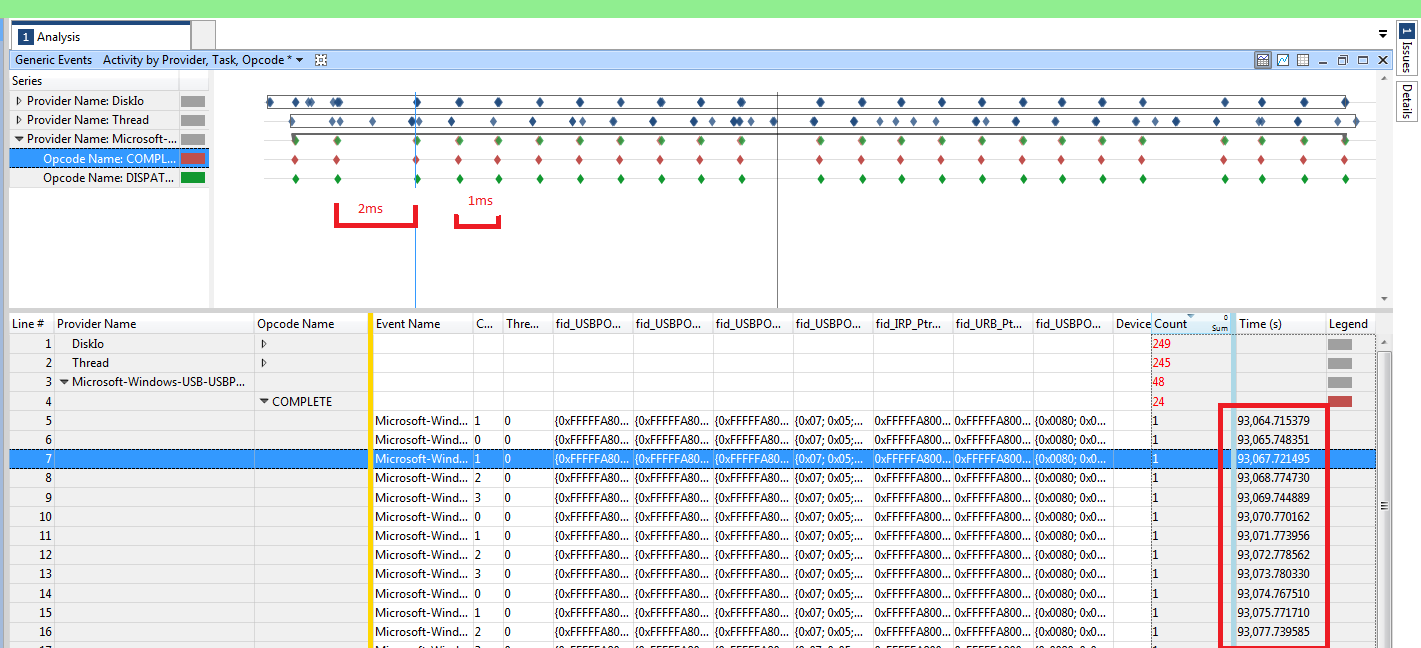Expand Provider Name: DiskIo series
Screen dimensions: 1421x648
point(19,101)
